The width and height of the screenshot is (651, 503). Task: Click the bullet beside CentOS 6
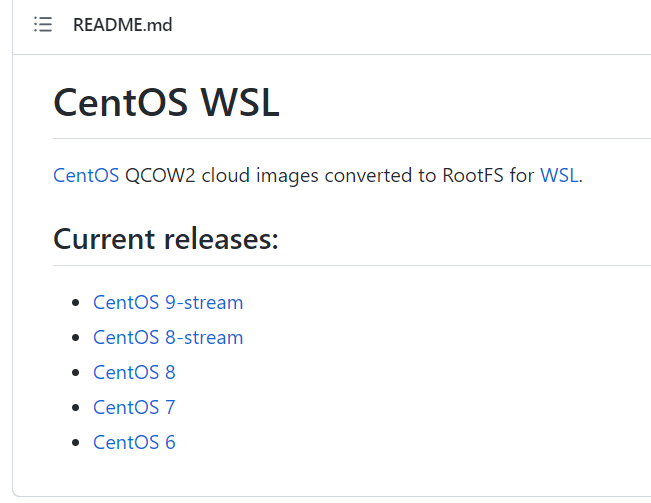click(x=76, y=442)
